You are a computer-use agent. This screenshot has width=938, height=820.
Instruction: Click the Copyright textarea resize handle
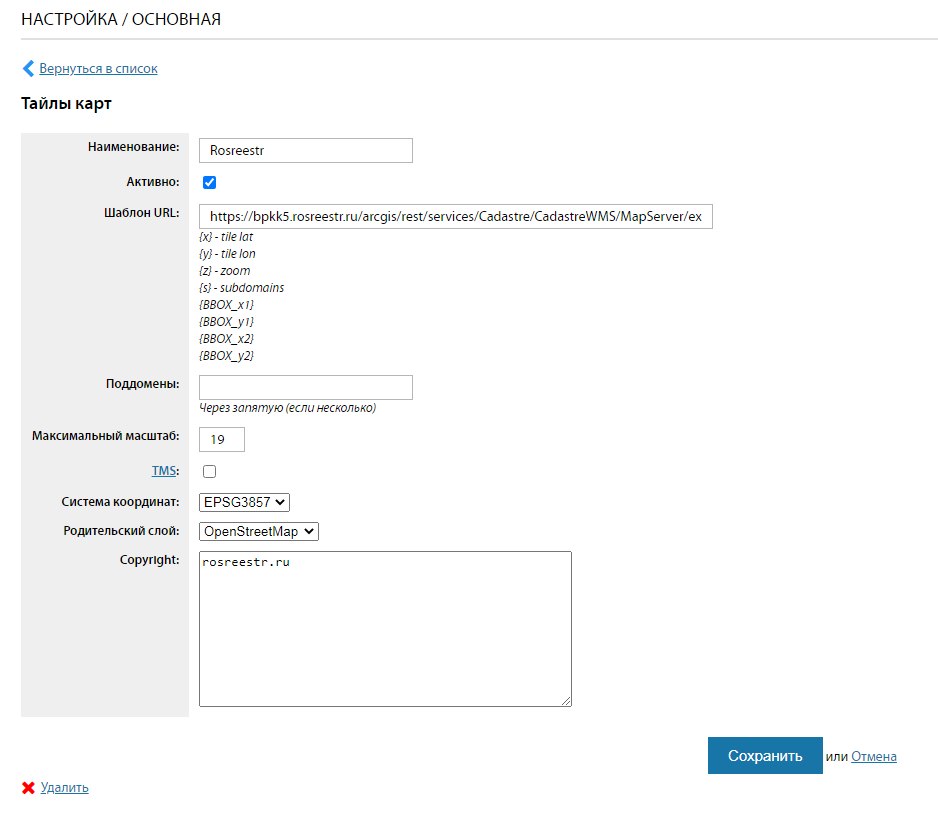pyautogui.click(x=566, y=701)
